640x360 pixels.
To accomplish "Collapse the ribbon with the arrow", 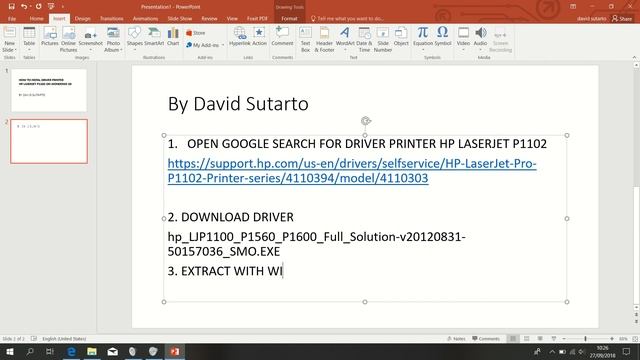I will [x=634, y=58].
